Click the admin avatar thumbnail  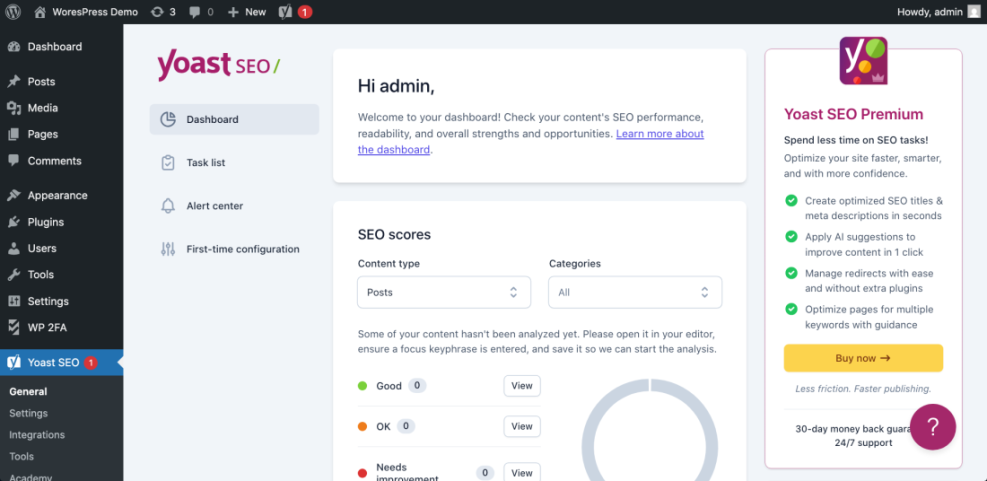pos(973,12)
